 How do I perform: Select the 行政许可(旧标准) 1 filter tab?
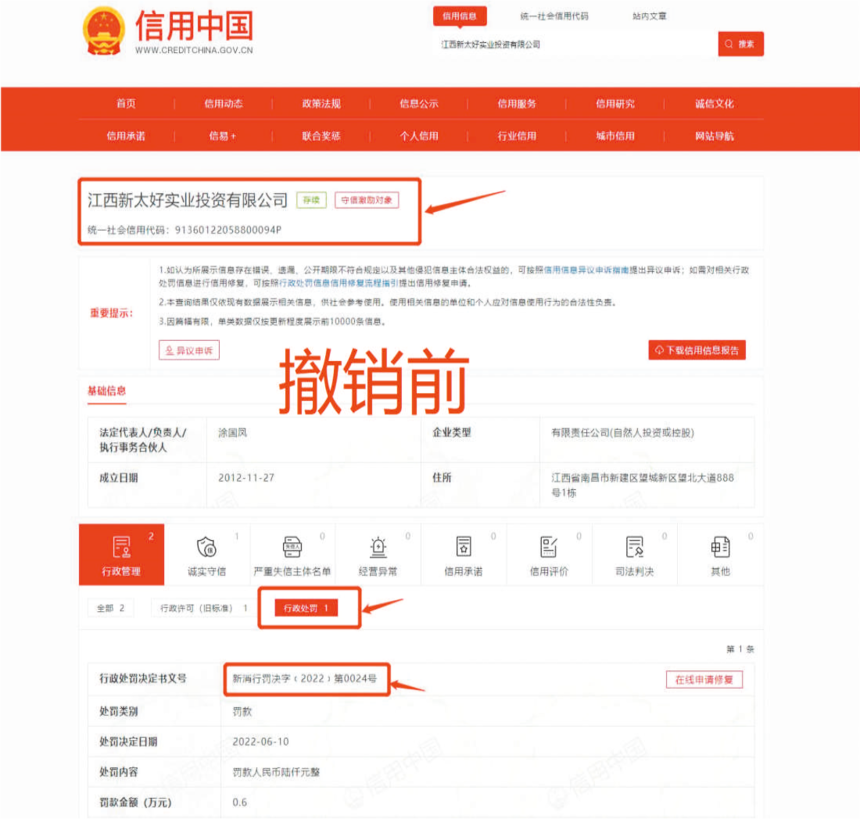pos(204,608)
